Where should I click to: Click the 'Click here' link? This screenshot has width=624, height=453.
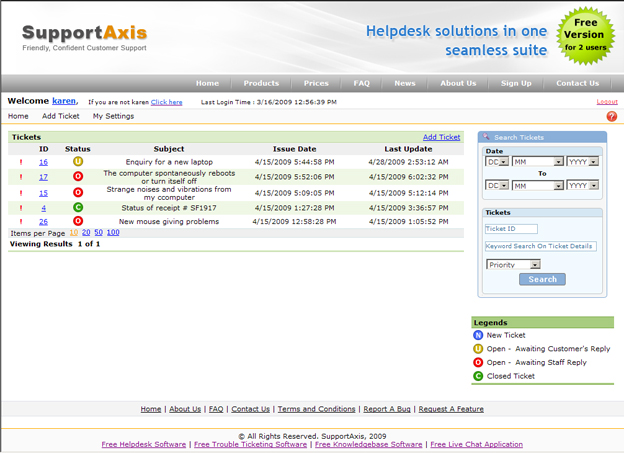click(166, 102)
